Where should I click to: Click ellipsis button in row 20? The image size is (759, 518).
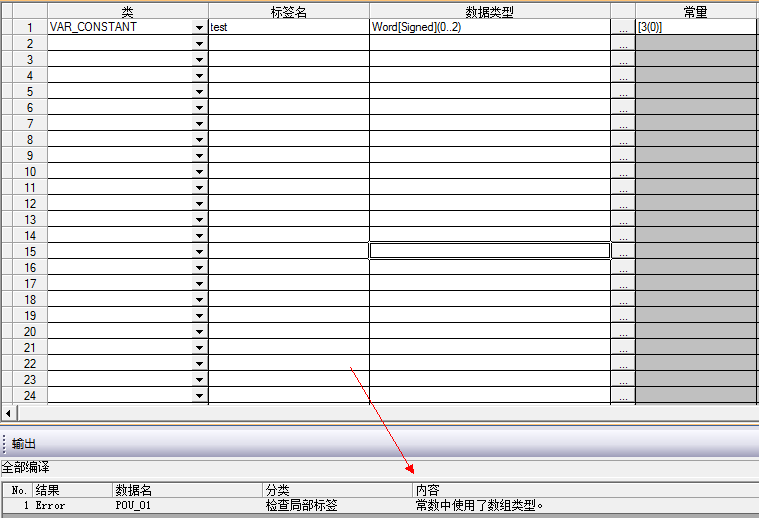point(623,332)
